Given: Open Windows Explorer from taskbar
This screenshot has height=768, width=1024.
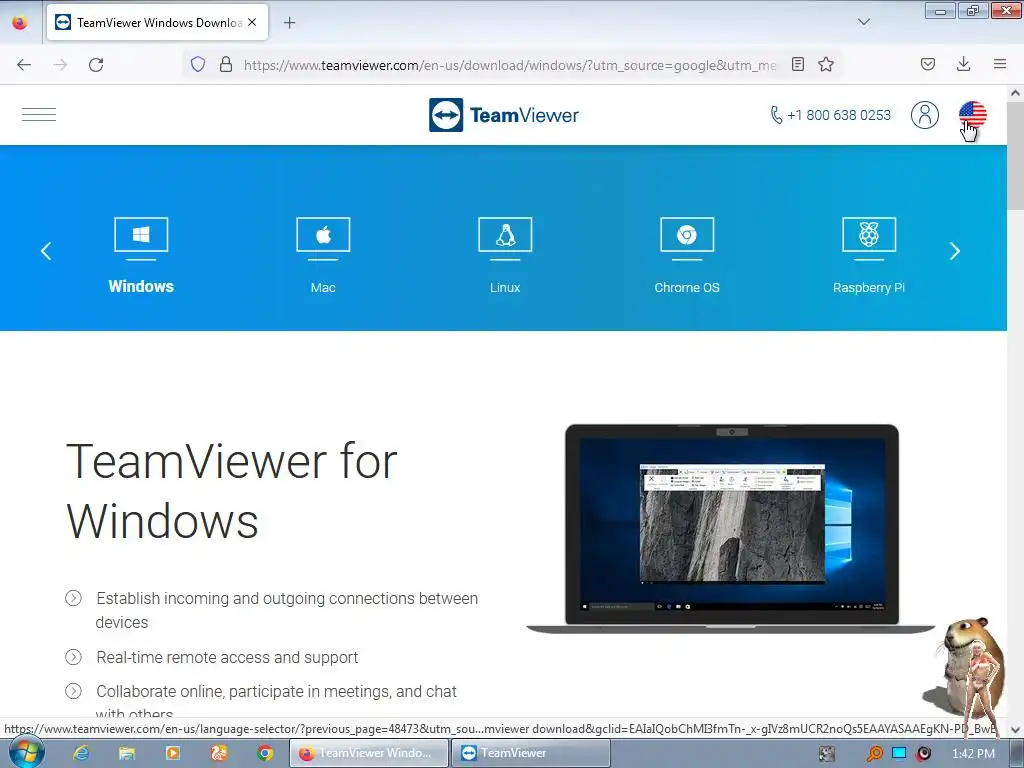Looking at the screenshot, I should click(127, 753).
